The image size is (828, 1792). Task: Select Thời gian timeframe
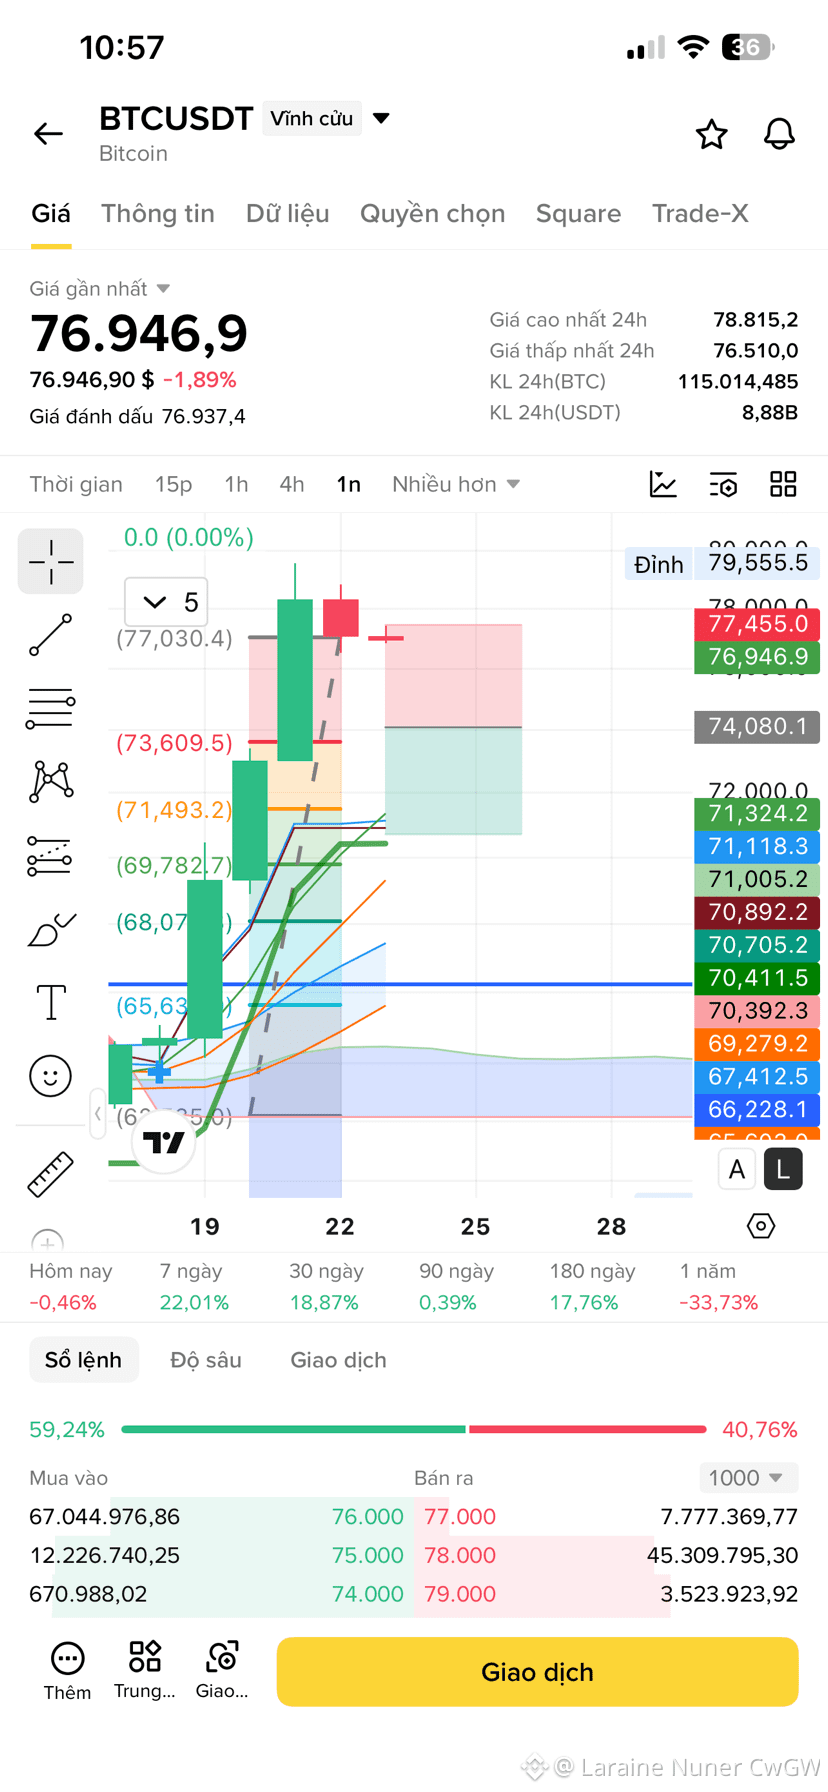coord(76,484)
